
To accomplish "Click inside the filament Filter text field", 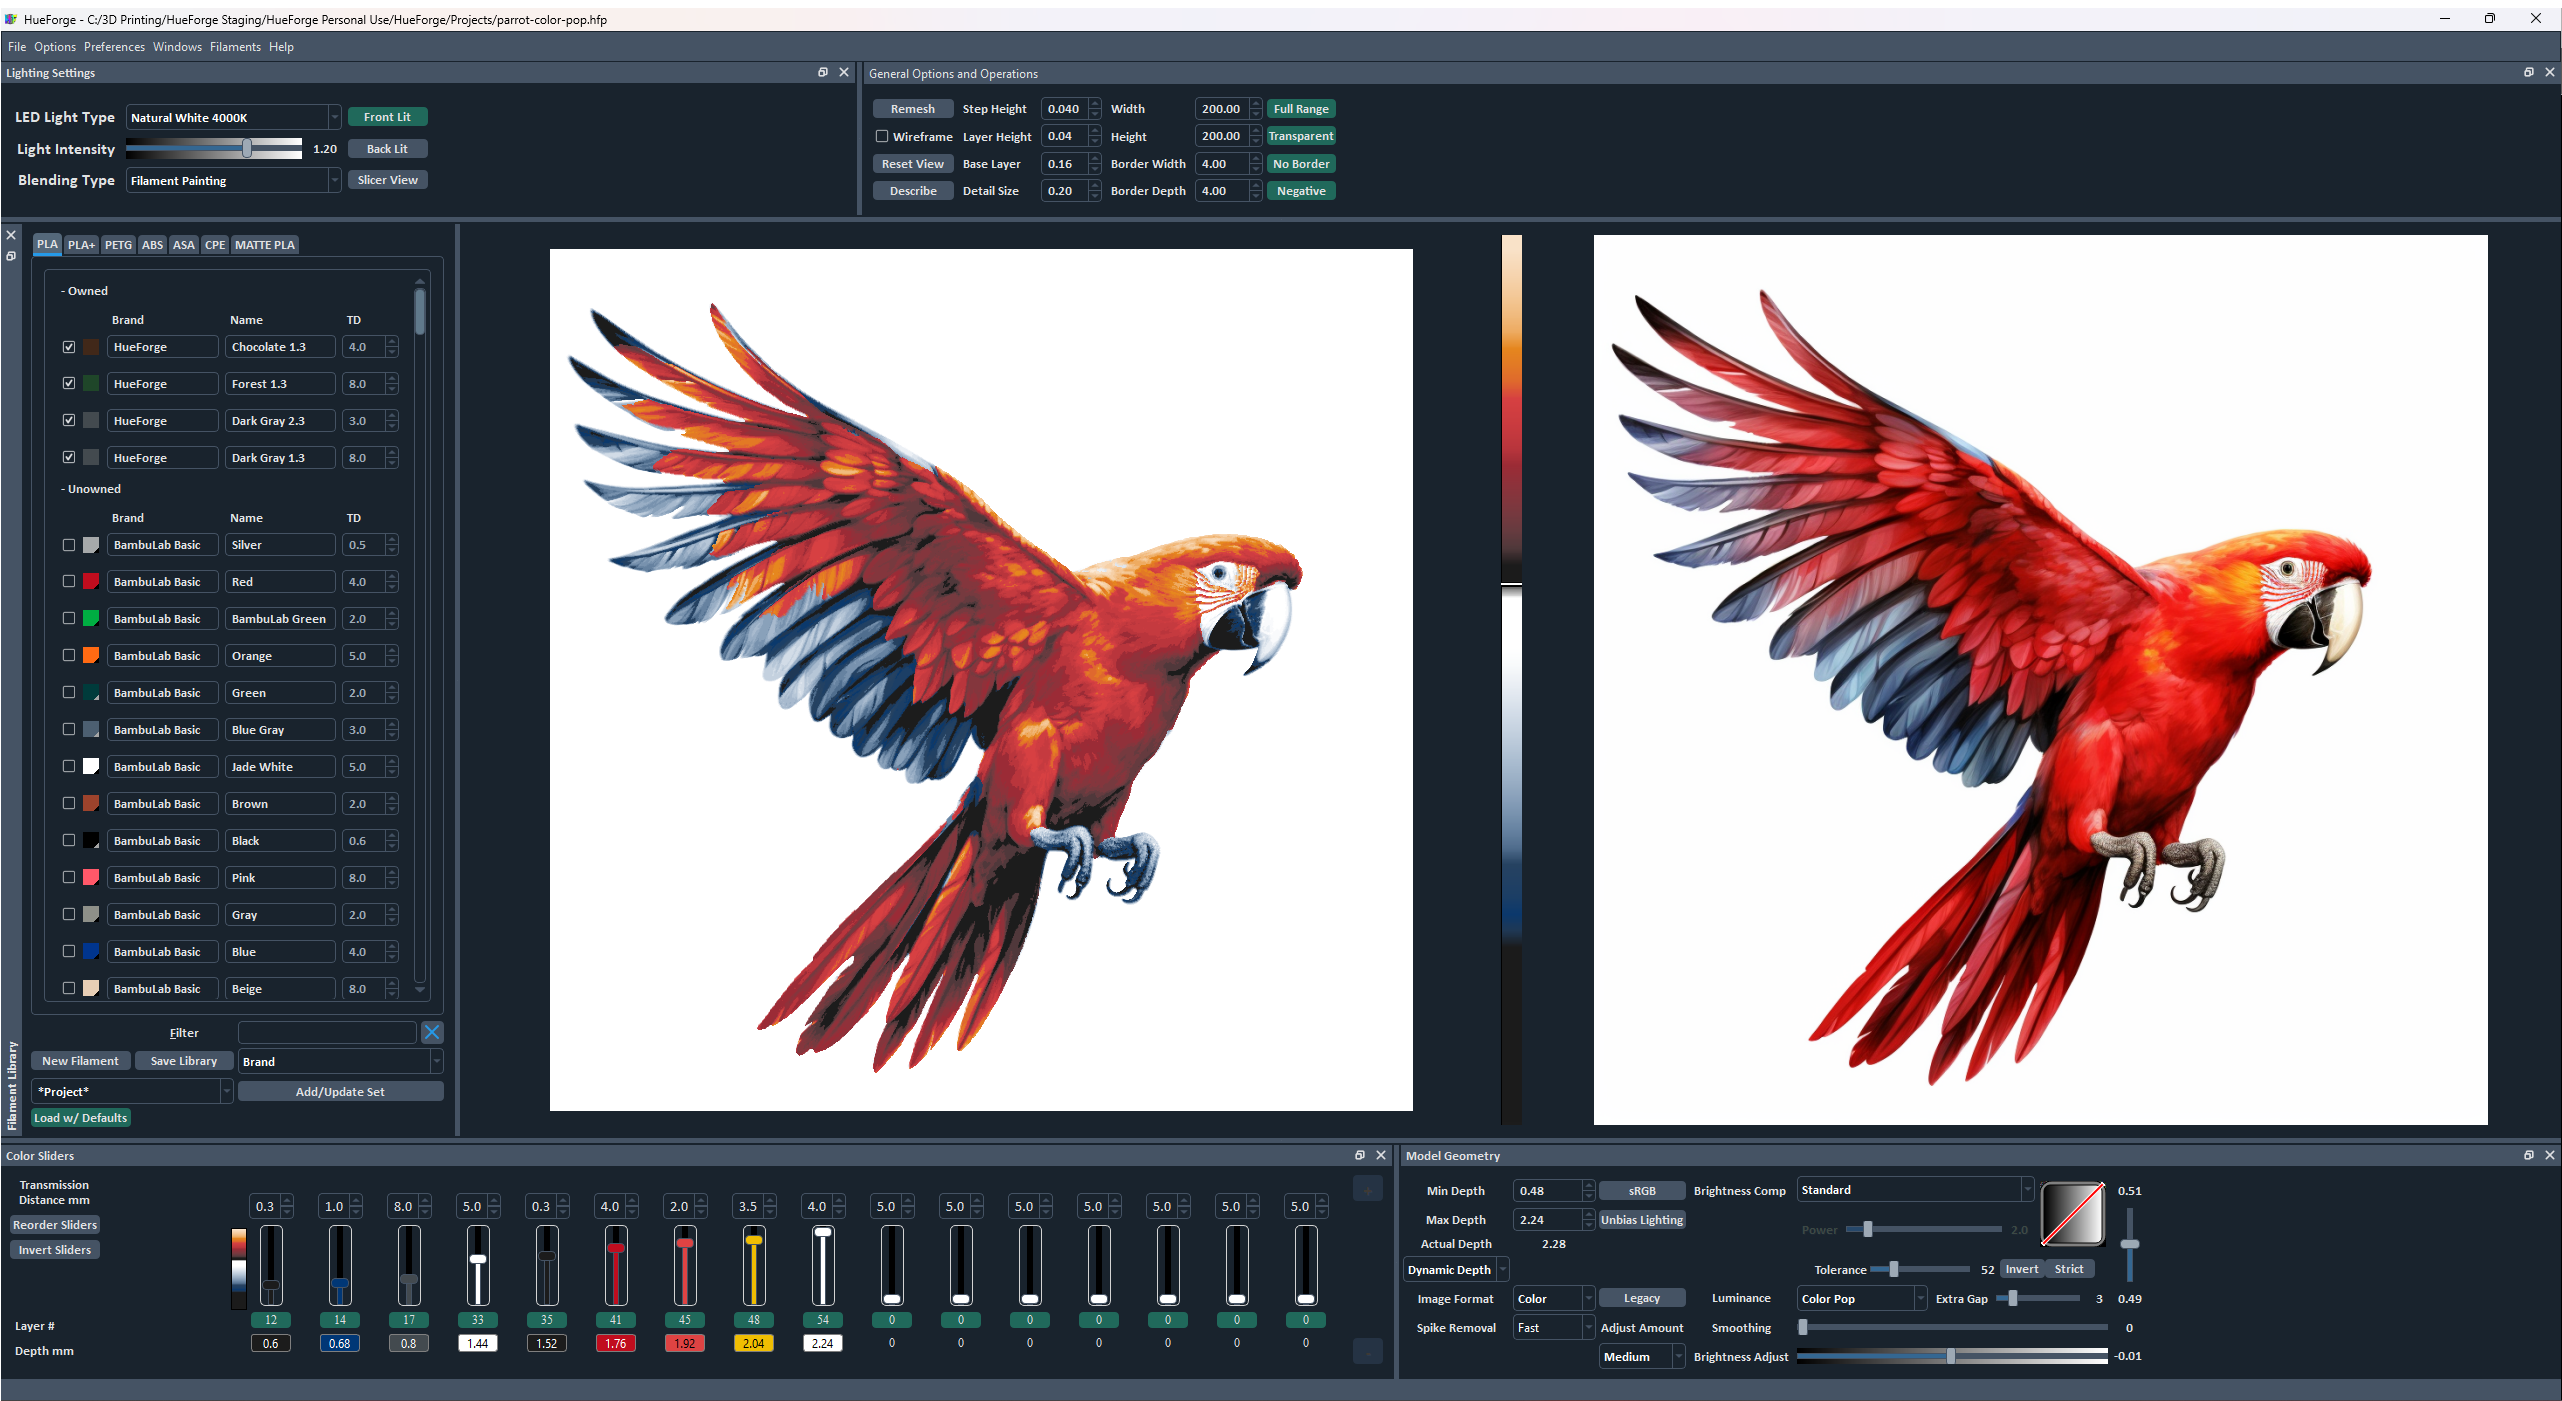I will click(x=326, y=1032).
